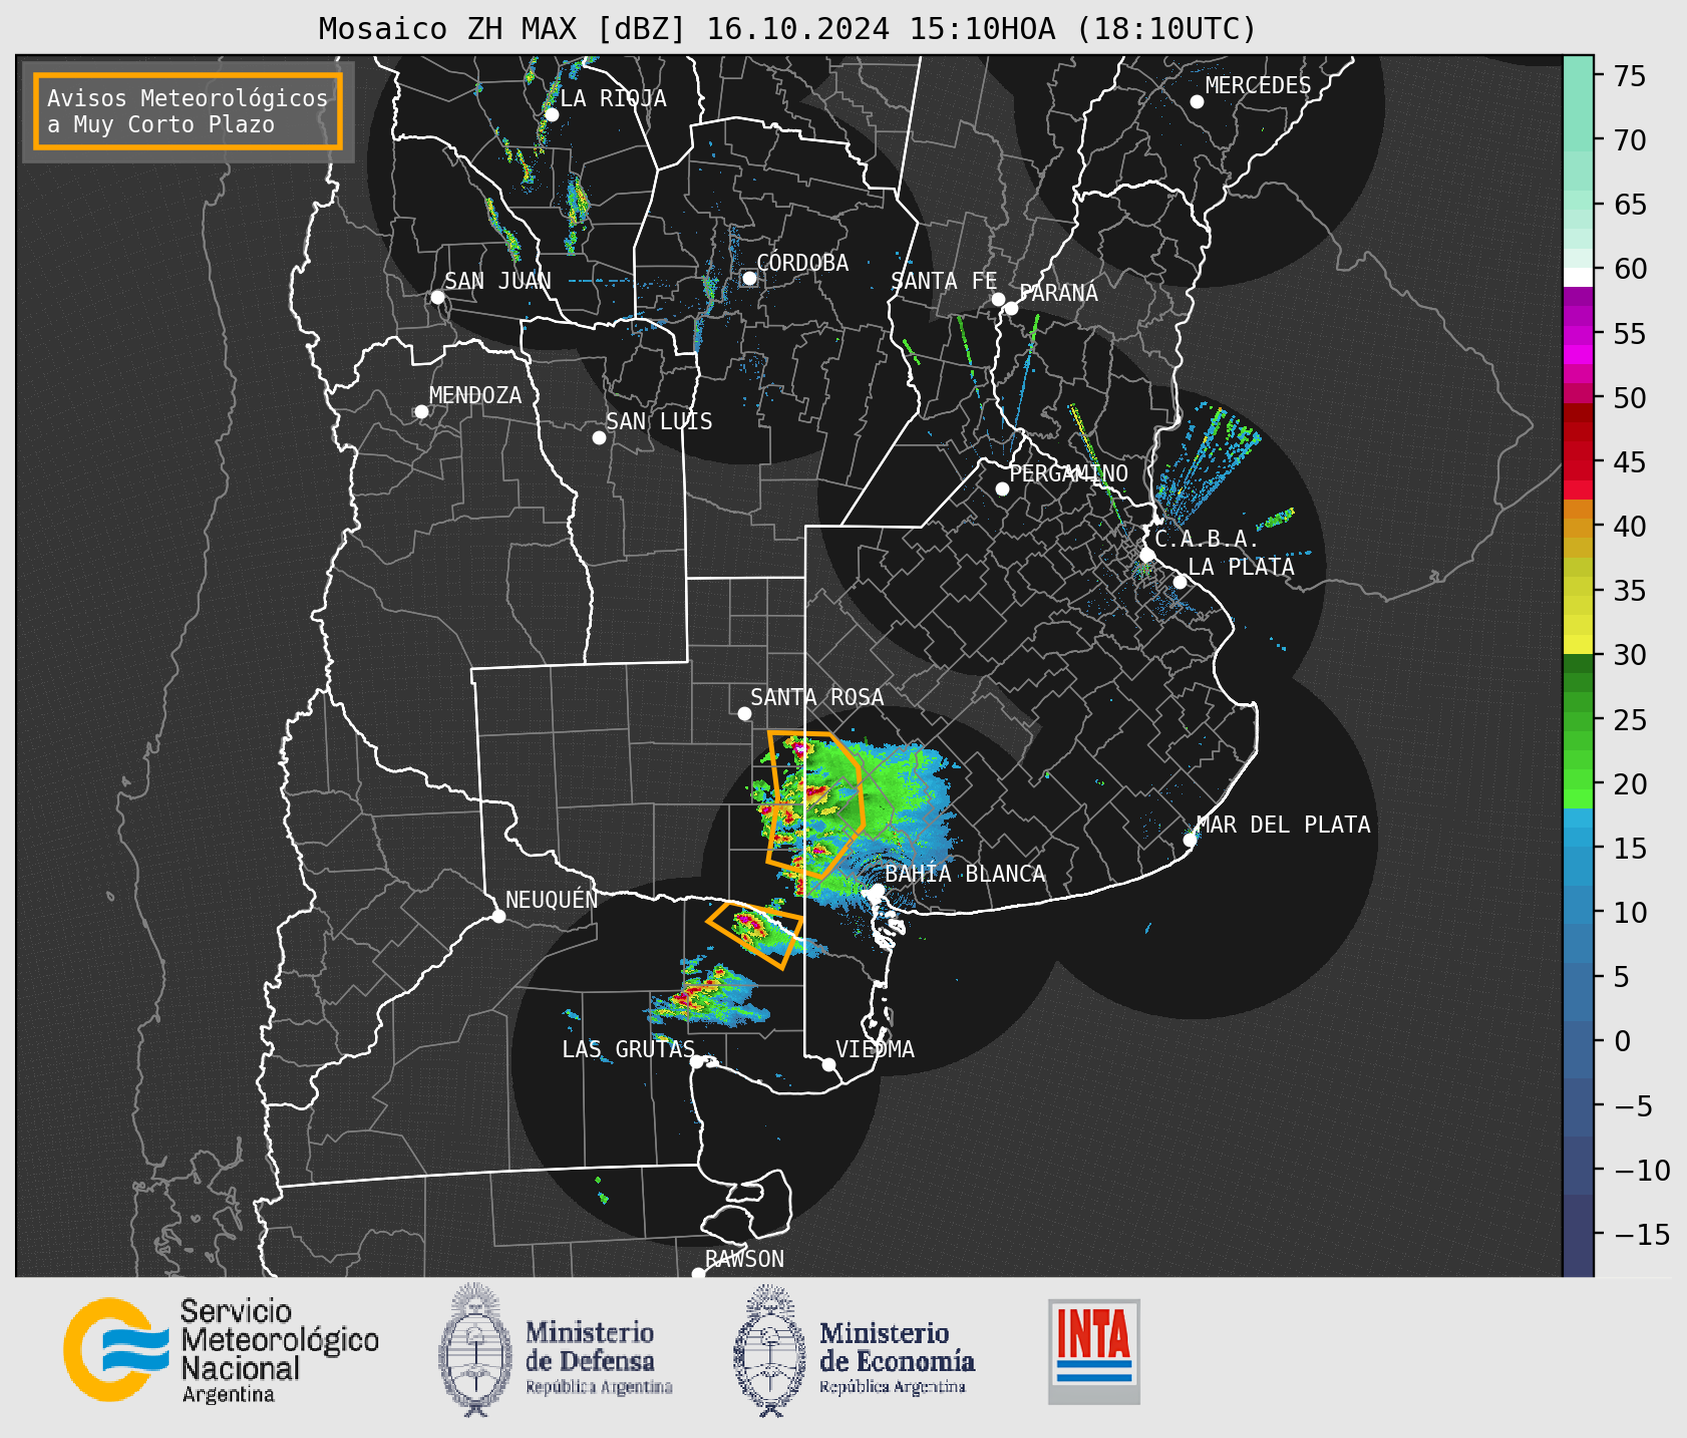
Task: Click the PERGAMINO city label
Action: pos(1069,473)
